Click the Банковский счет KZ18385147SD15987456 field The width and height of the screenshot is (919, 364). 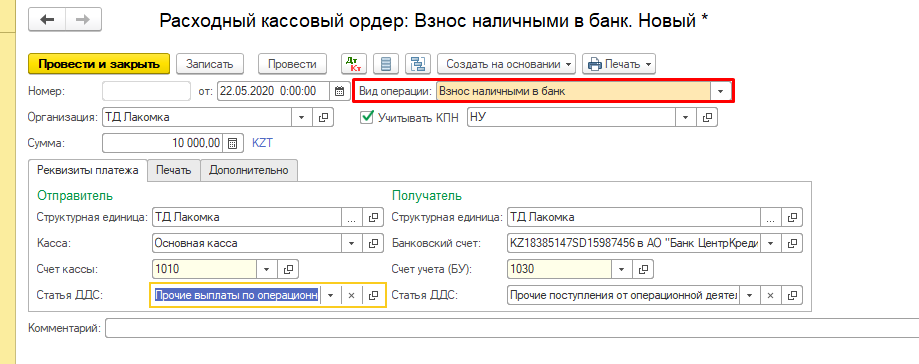(634, 243)
